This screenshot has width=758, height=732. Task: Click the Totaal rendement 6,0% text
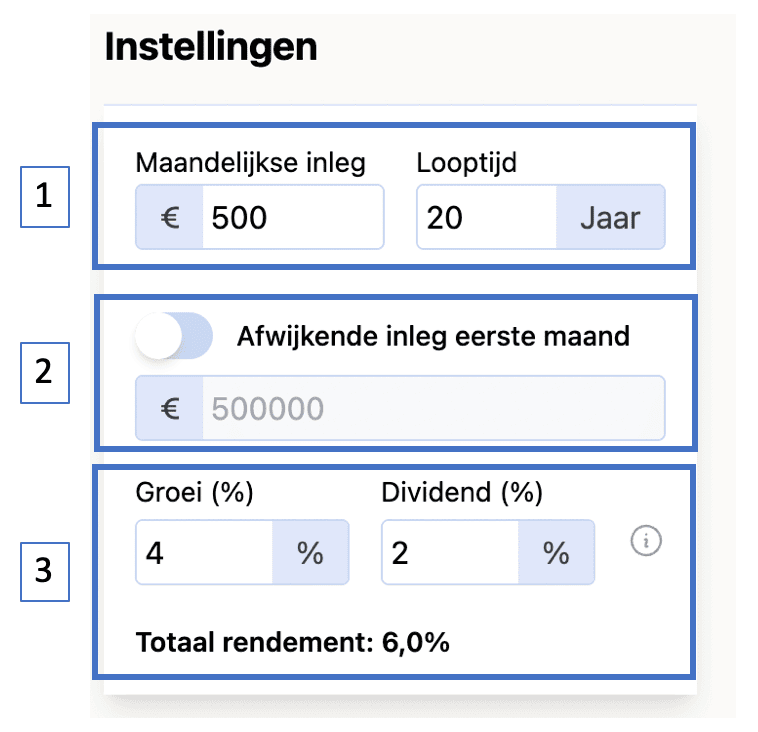[292, 641]
